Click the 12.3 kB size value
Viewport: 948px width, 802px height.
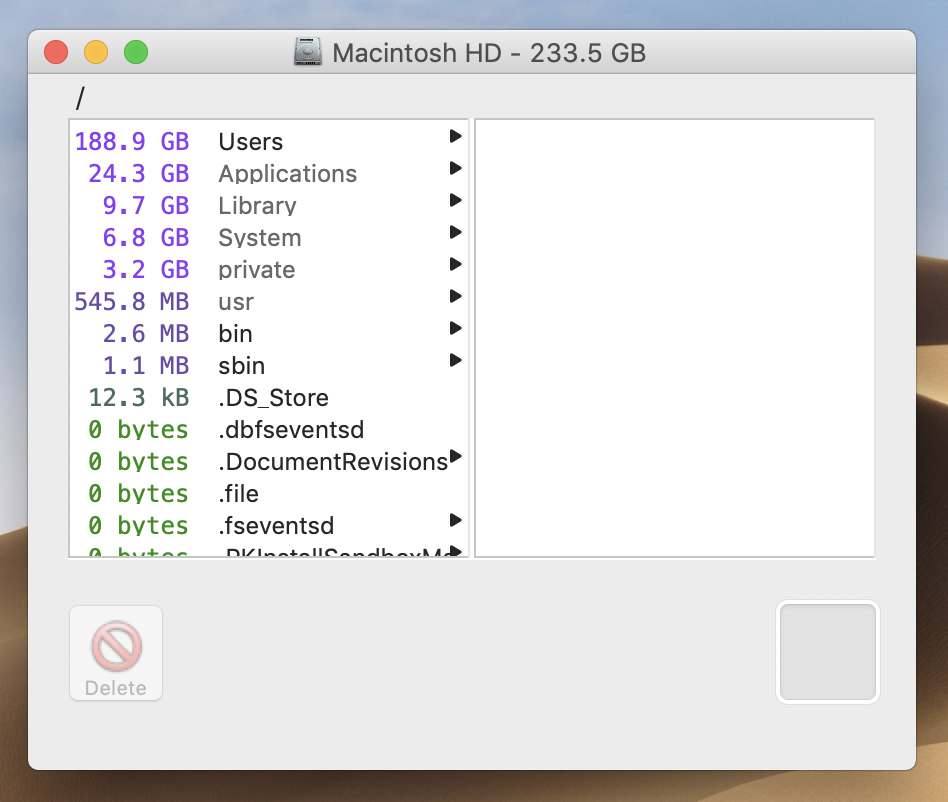coord(139,398)
